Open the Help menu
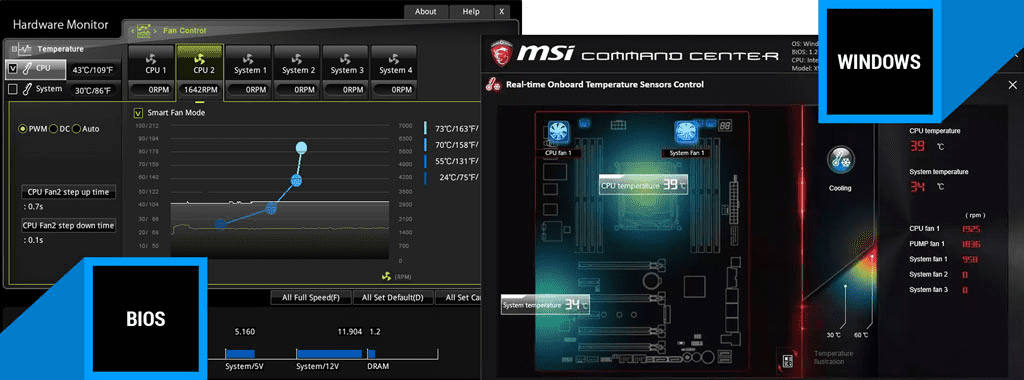 point(471,11)
